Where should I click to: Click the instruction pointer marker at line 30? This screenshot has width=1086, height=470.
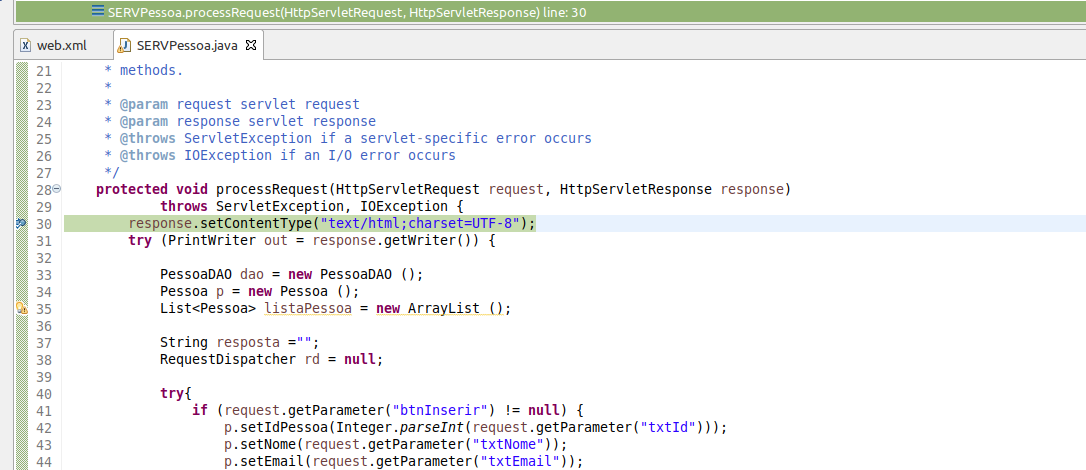tap(21, 223)
